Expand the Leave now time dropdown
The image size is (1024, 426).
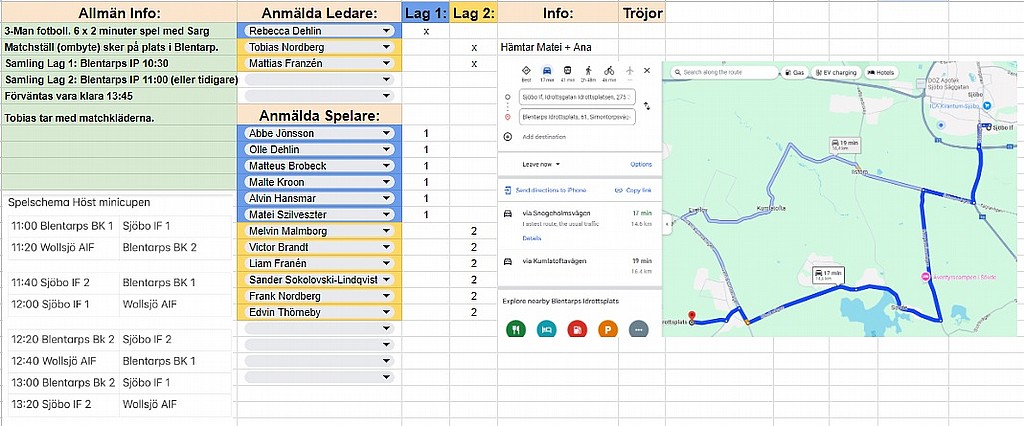tap(541, 164)
